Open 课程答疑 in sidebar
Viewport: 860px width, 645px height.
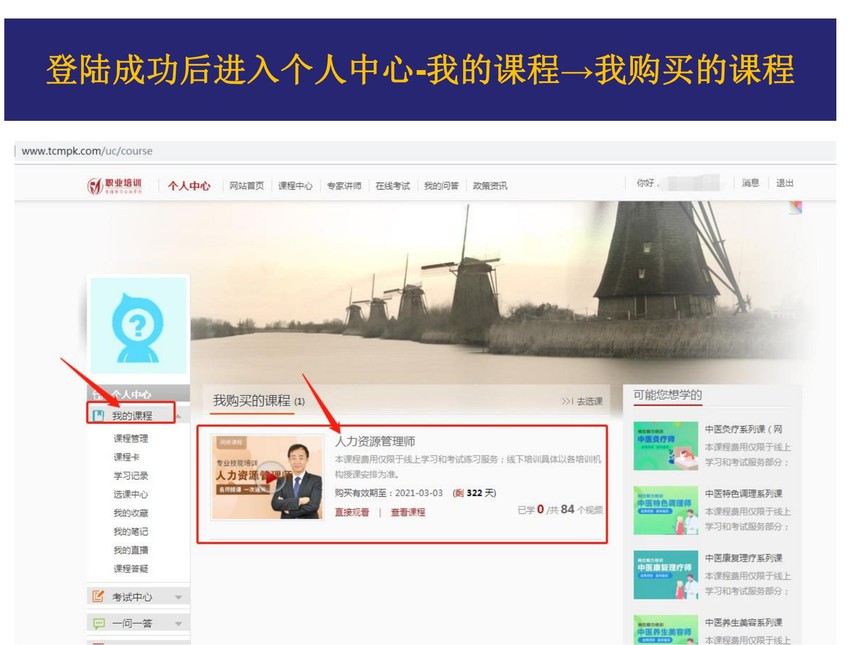[x=131, y=569]
